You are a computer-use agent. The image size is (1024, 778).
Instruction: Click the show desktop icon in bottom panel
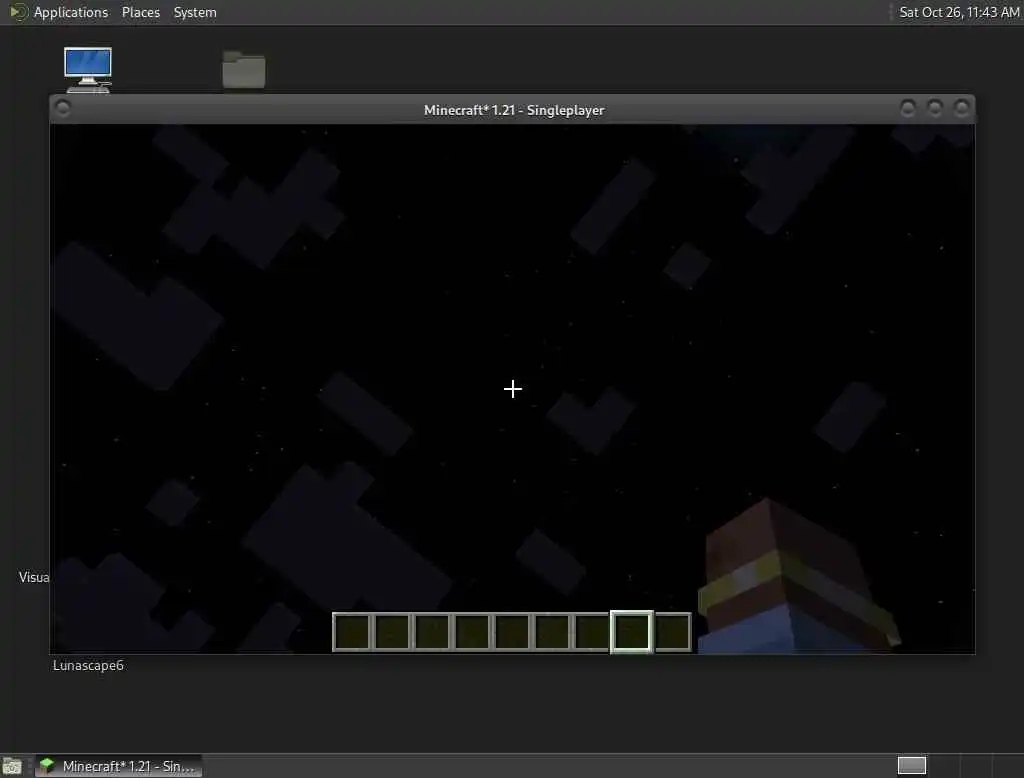coord(12,766)
